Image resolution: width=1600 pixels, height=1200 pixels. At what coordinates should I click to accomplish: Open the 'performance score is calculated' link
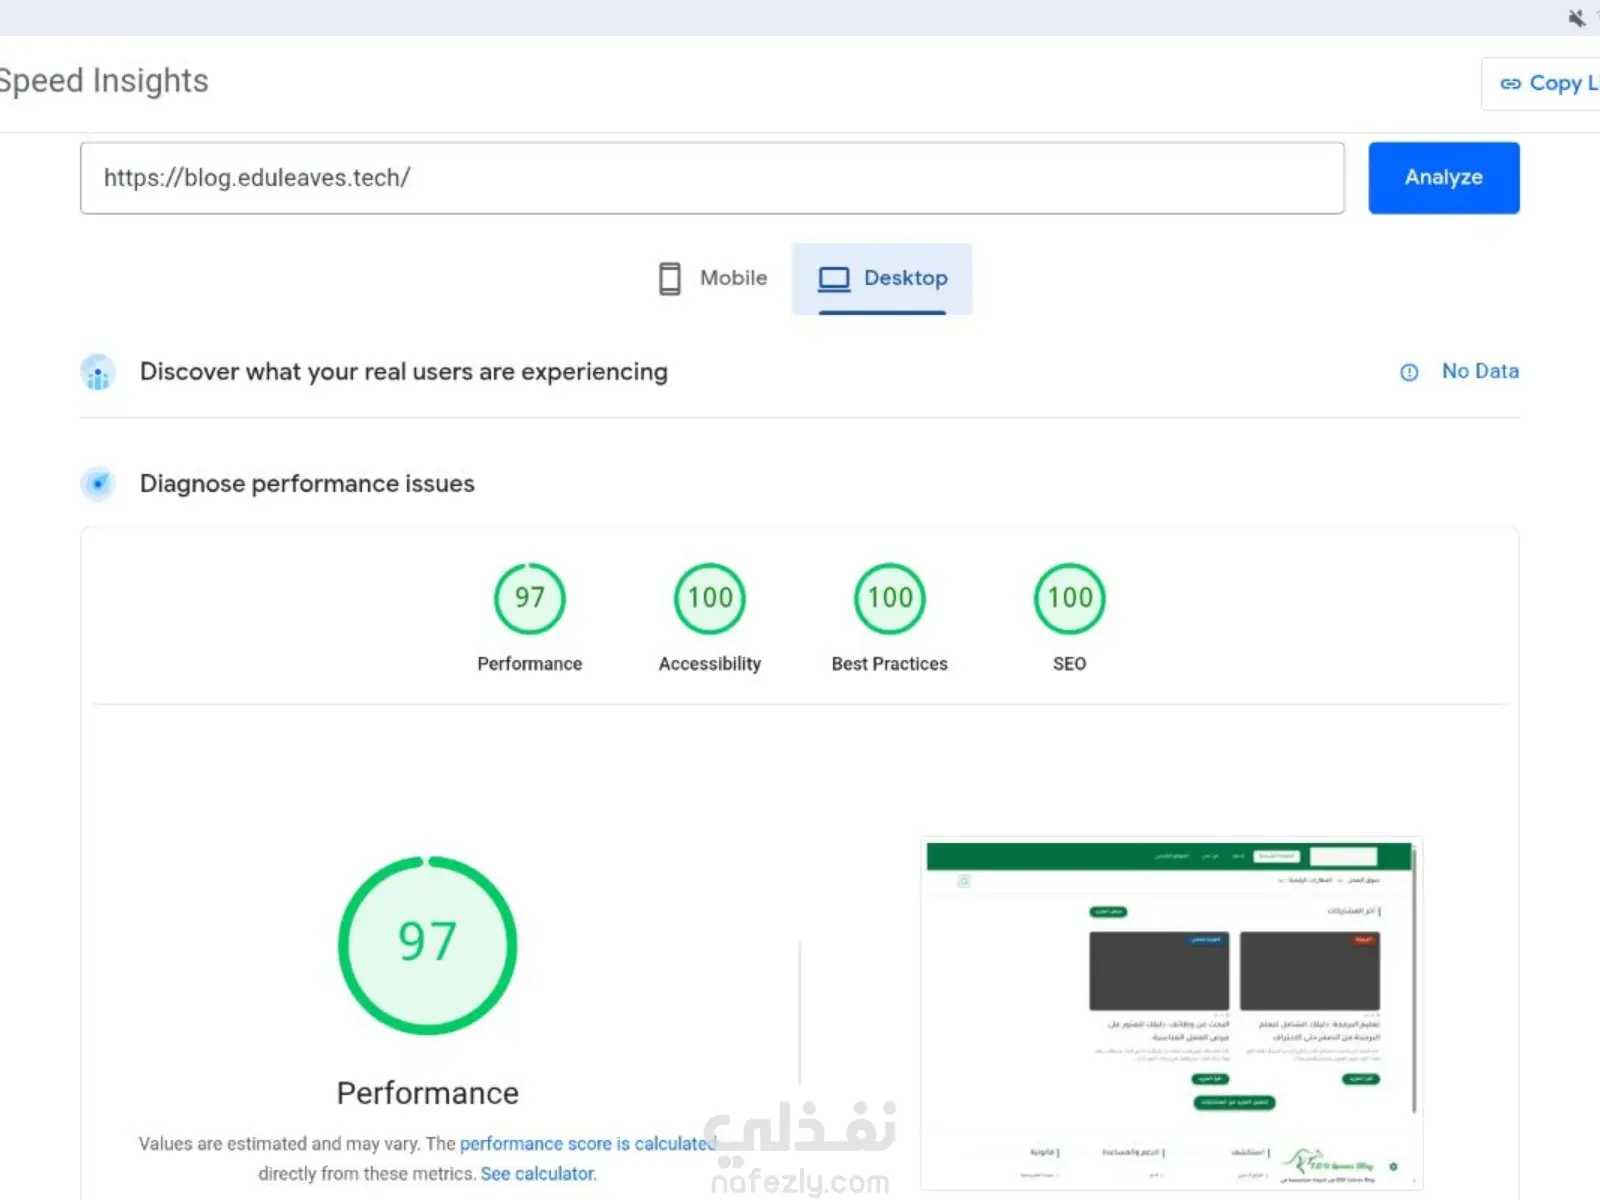coord(588,1143)
